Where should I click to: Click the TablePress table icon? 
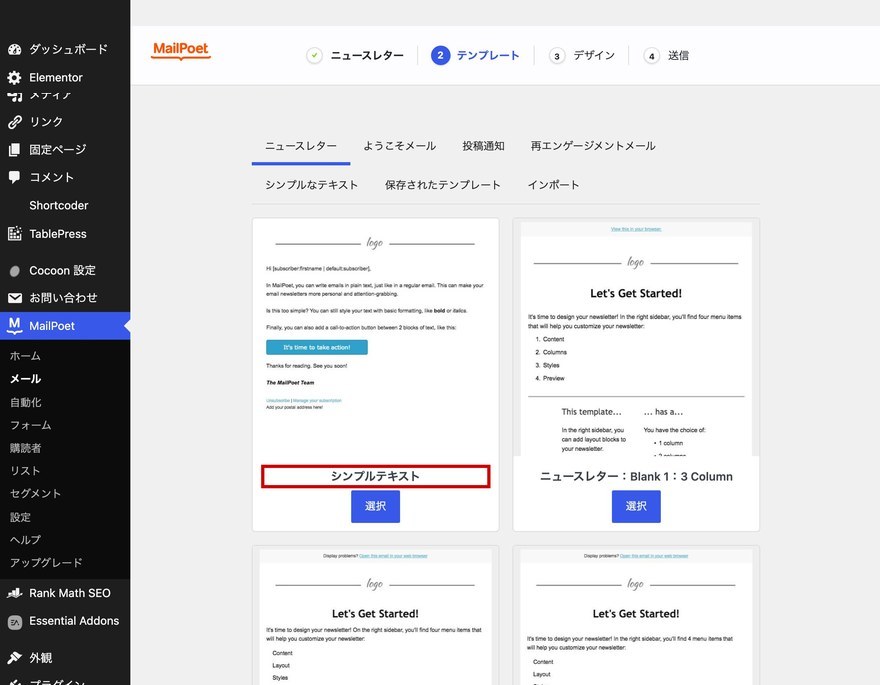pyautogui.click(x=15, y=233)
